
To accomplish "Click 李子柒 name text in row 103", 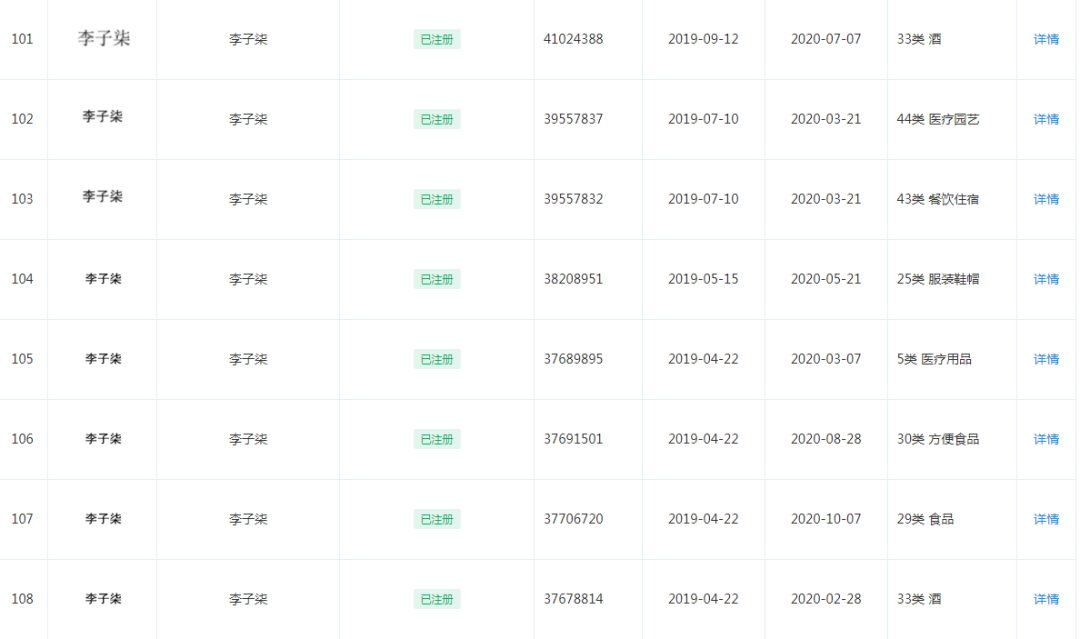I will click(248, 199).
